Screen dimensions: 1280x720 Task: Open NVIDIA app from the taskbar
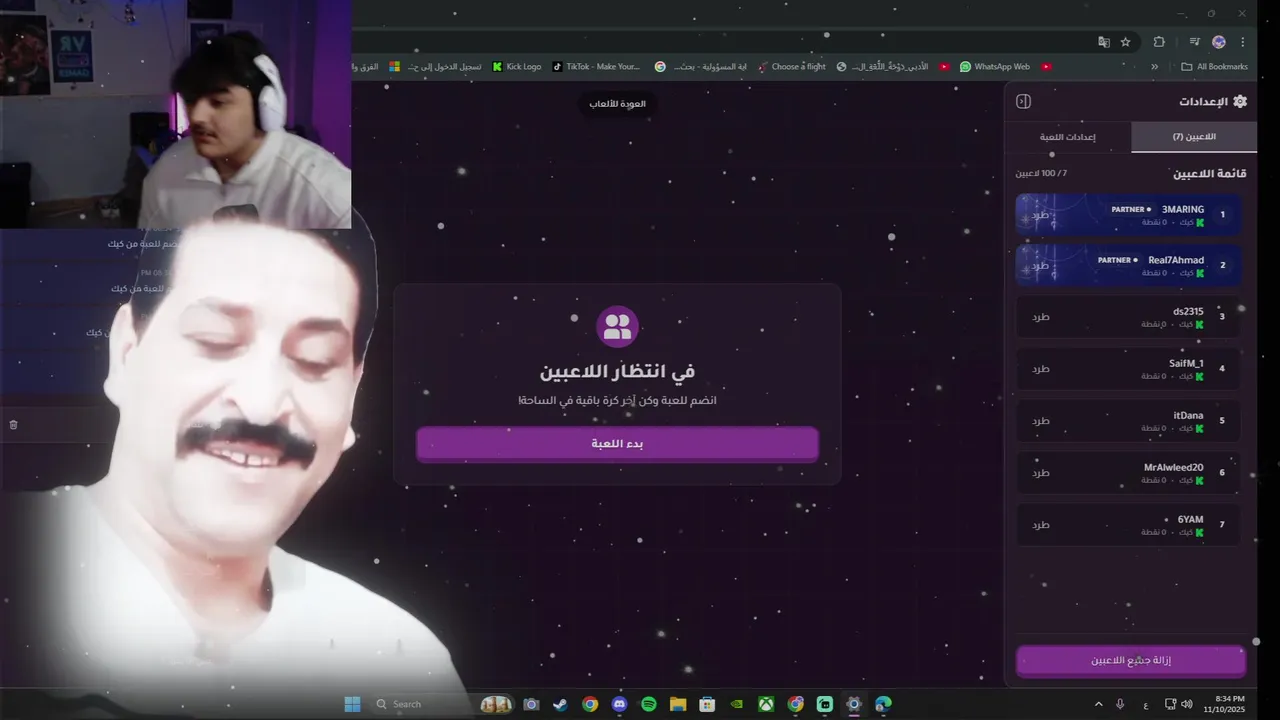pyautogui.click(x=736, y=704)
